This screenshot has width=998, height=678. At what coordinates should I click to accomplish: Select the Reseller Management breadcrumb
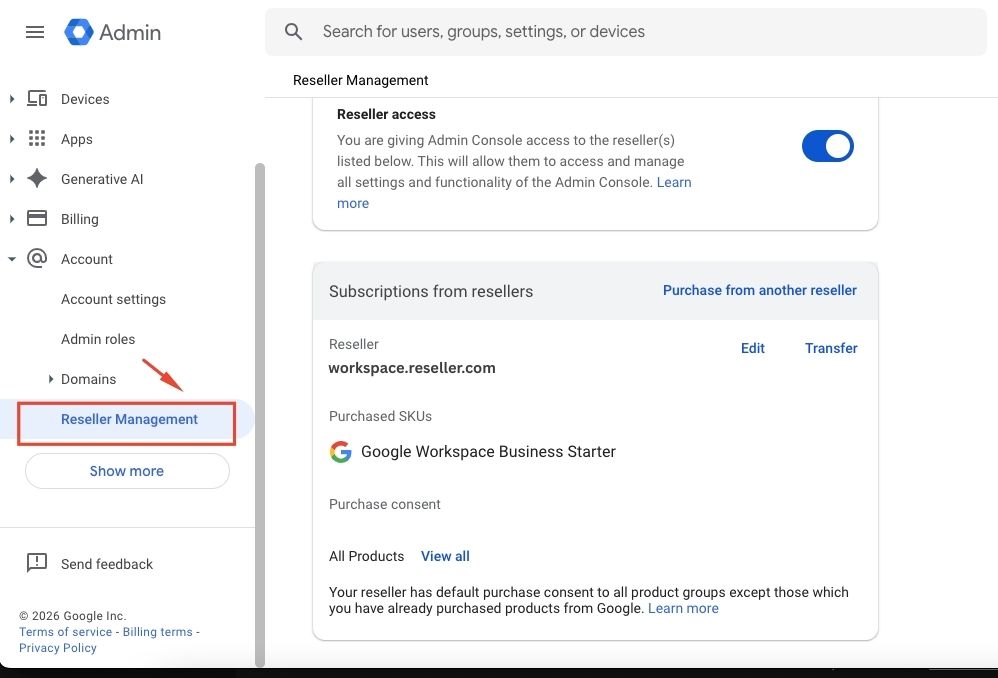click(x=360, y=80)
